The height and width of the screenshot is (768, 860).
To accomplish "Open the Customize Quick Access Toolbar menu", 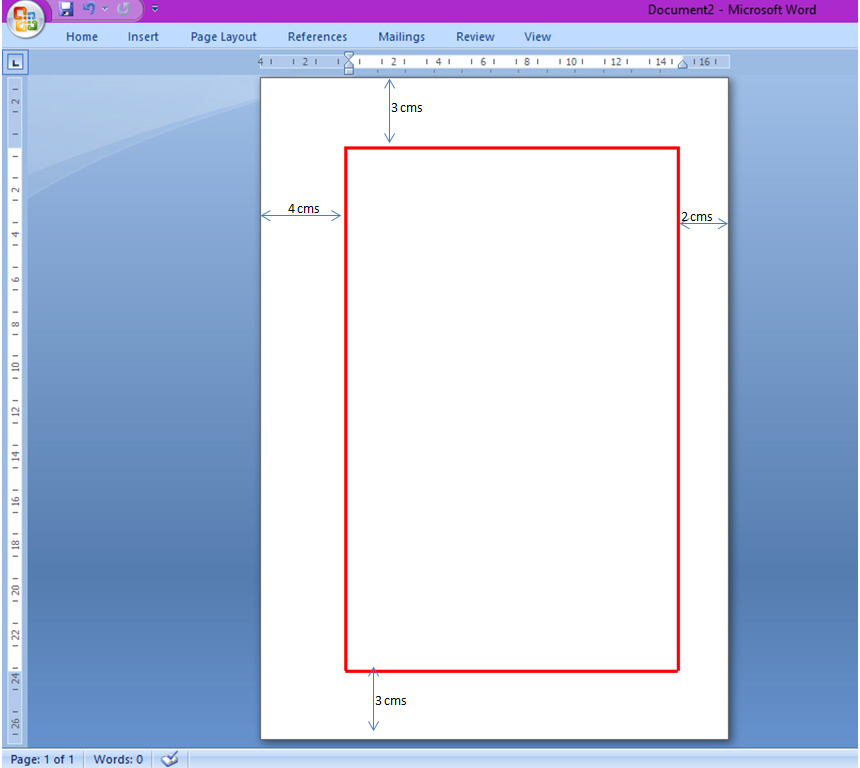I will (155, 9).
